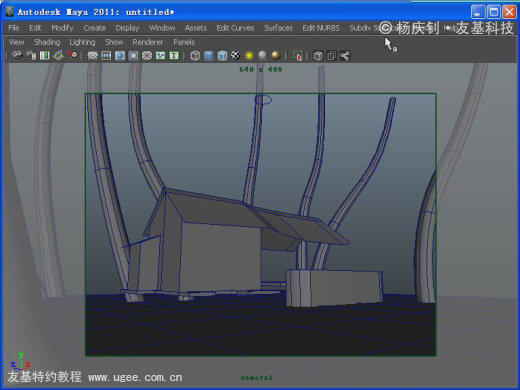Switch to Smooth Shade All icon
520x390 pixels.
click(x=209, y=56)
